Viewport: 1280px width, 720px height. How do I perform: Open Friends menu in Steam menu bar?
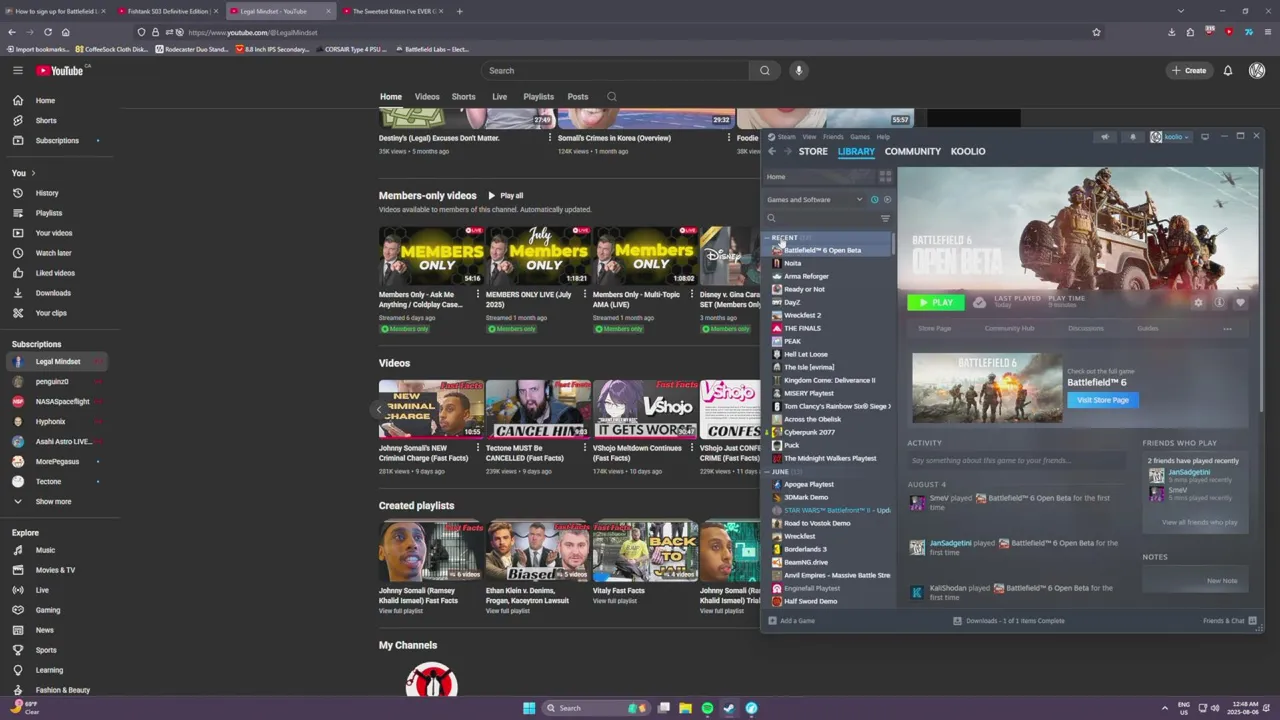click(833, 137)
